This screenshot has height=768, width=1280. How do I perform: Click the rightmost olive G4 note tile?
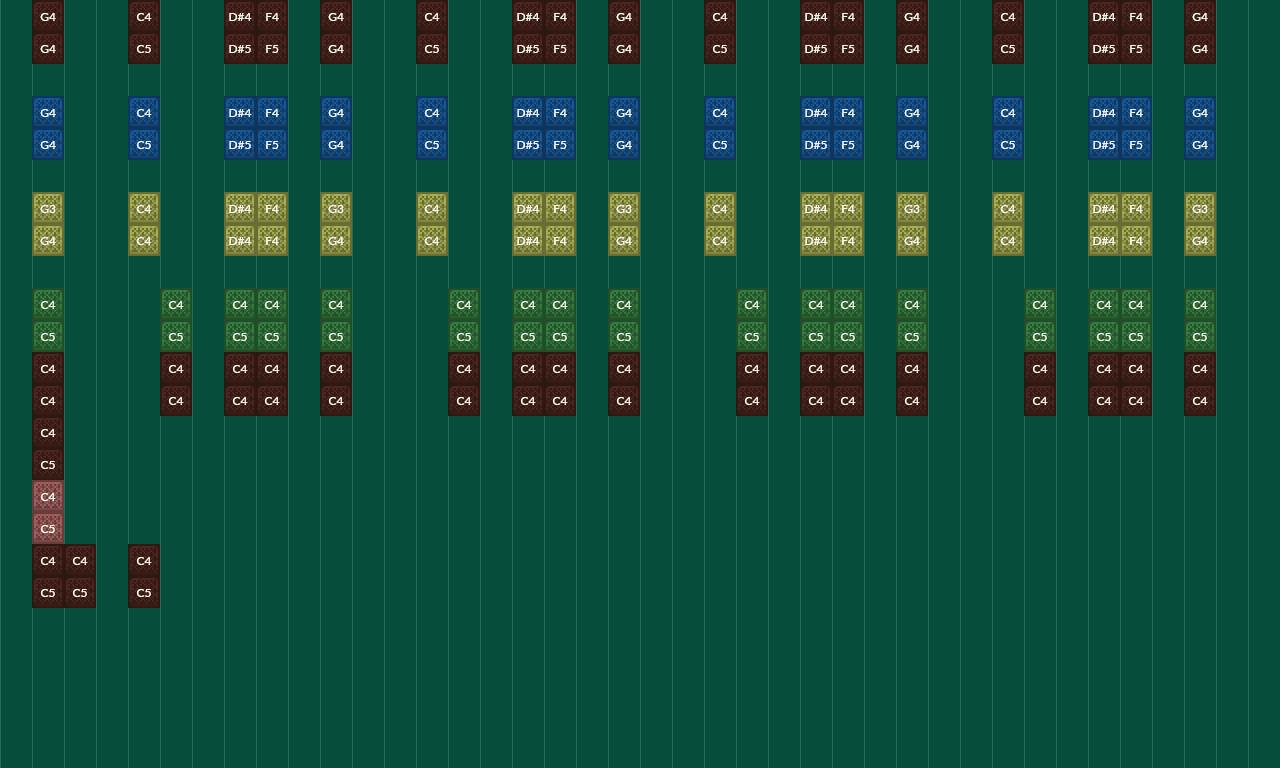1199,241
